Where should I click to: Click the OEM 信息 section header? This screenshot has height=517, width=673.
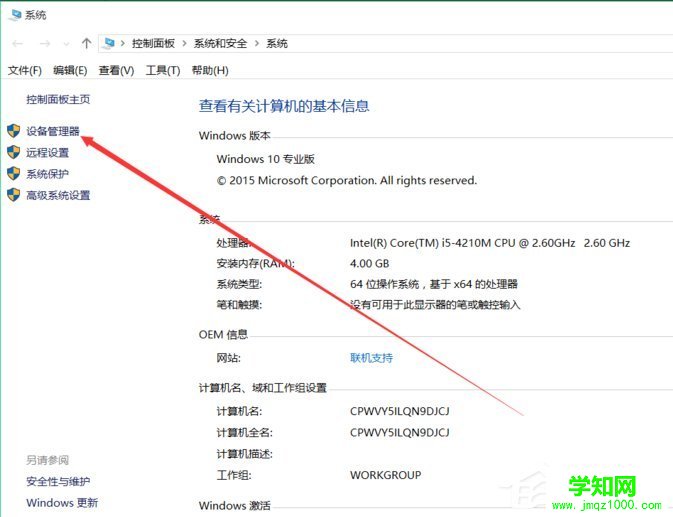click(223, 335)
